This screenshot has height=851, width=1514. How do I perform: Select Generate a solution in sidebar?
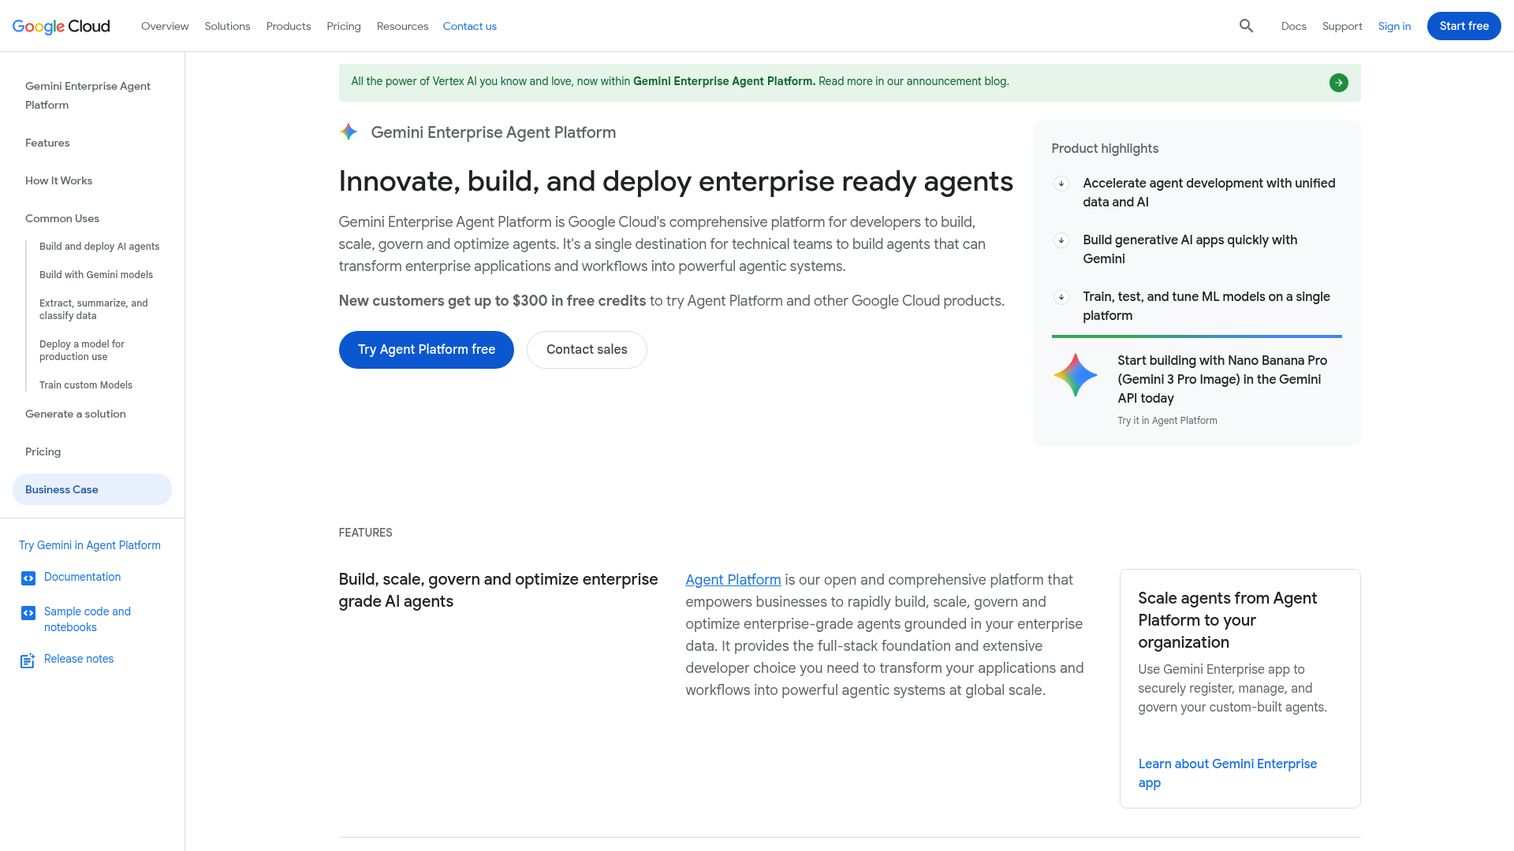click(x=75, y=414)
